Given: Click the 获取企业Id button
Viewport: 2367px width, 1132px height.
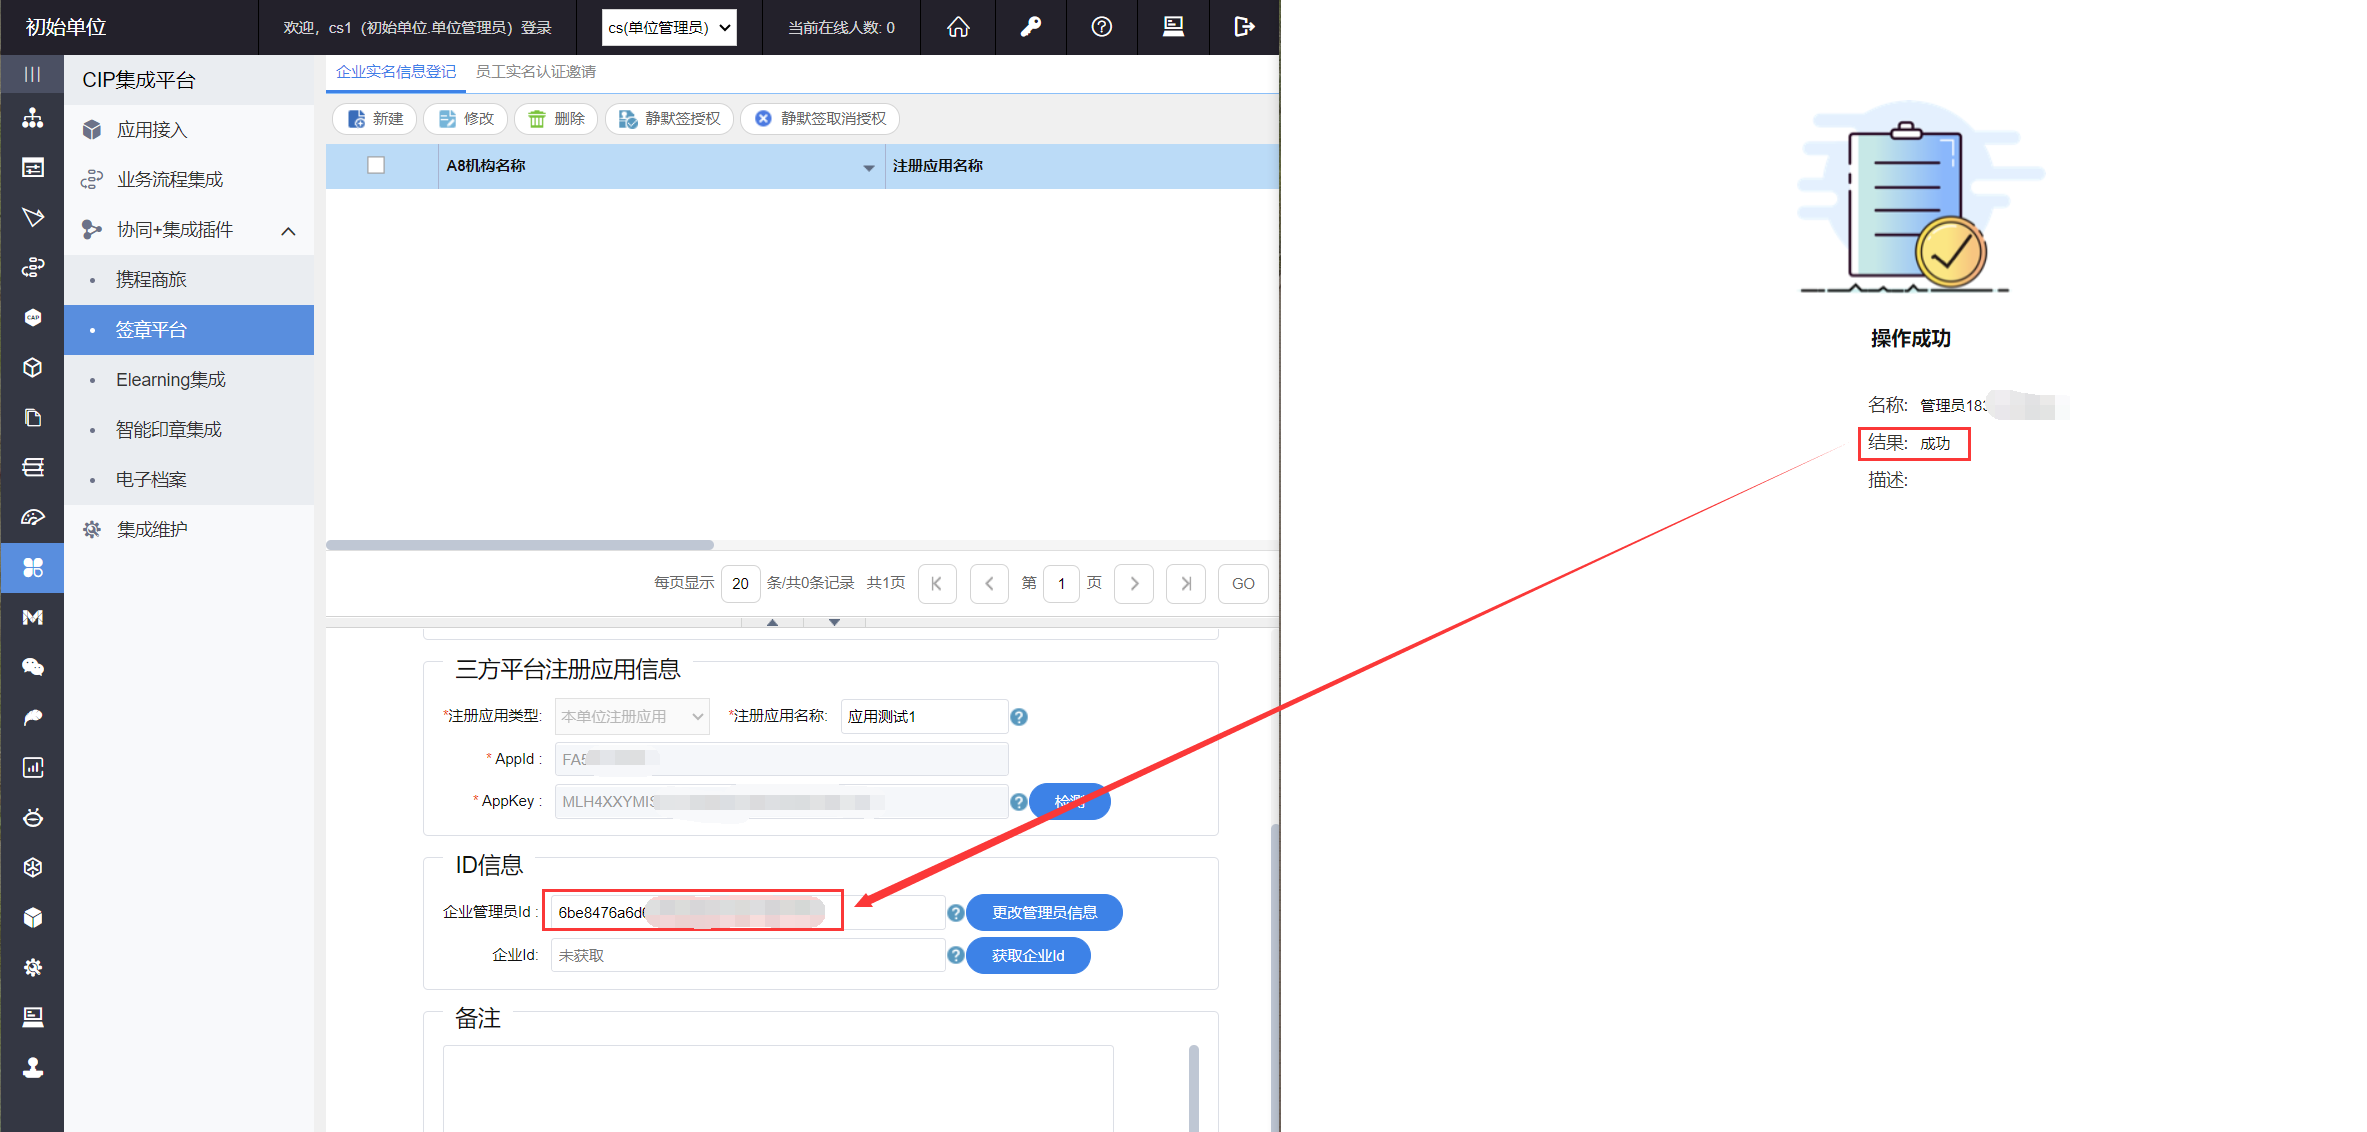Looking at the screenshot, I should point(1027,955).
